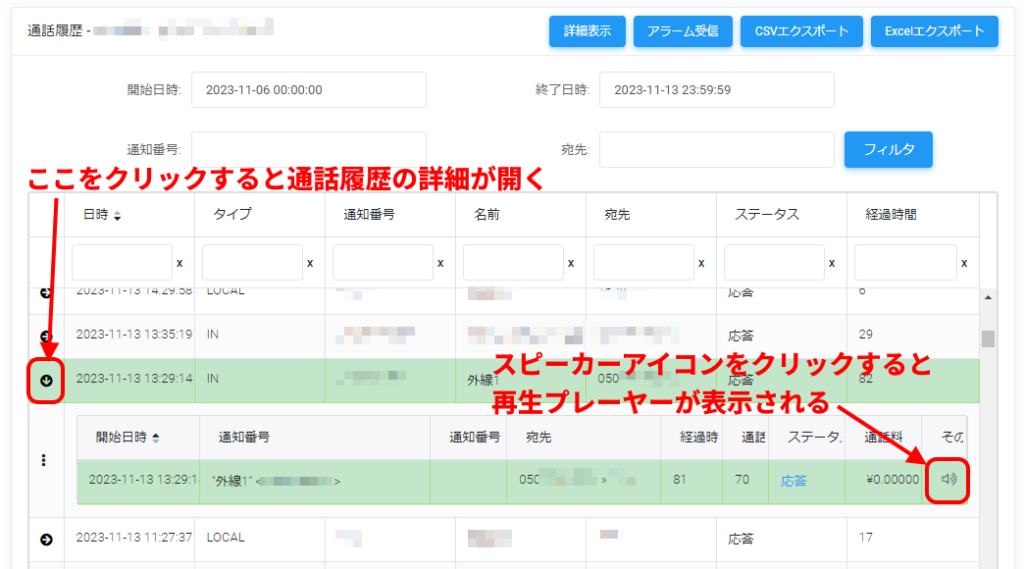Click the speaker icon to play recording
Viewport: 1024px width, 569px height.
pos(949,480)
